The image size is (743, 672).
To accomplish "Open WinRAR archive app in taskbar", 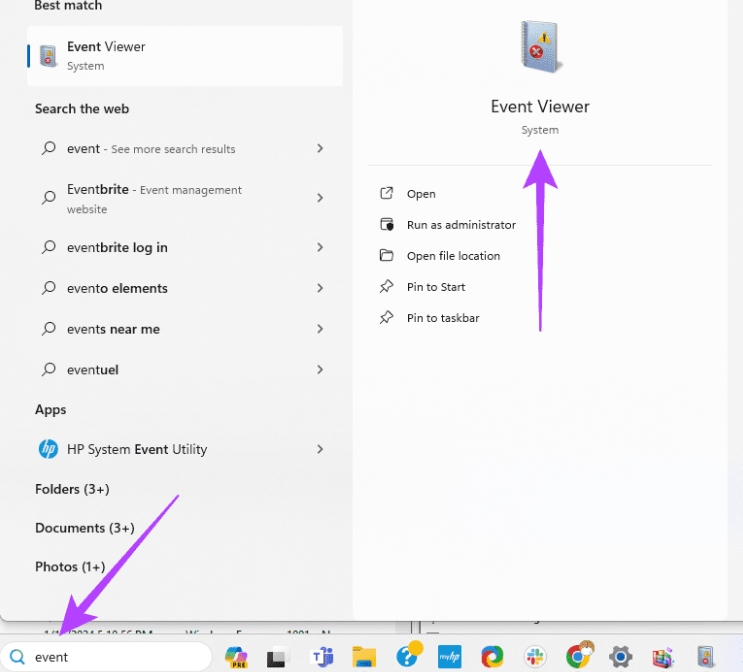I will point(663,657).
